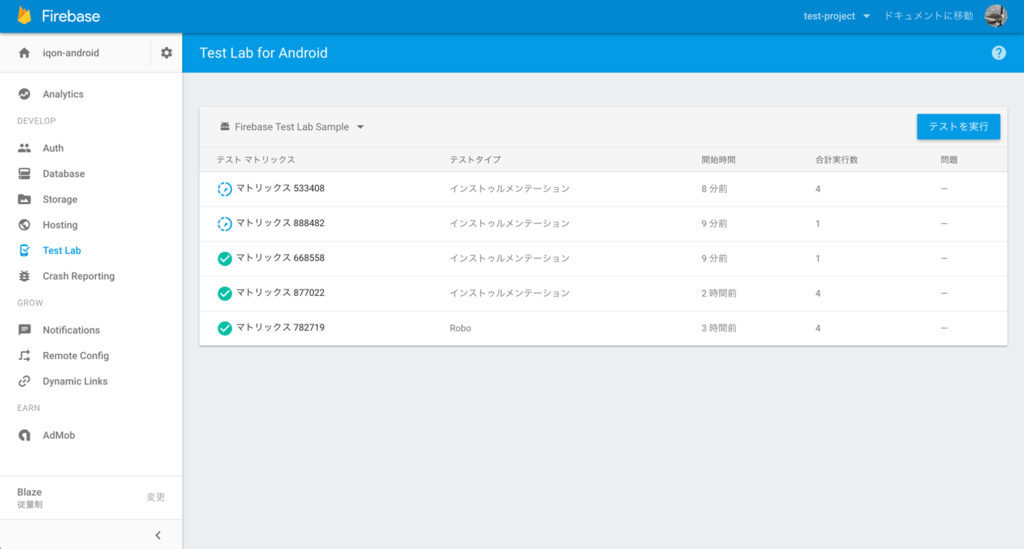
Task: Click テスト マトリックス column header
Action: pos(256,160)
